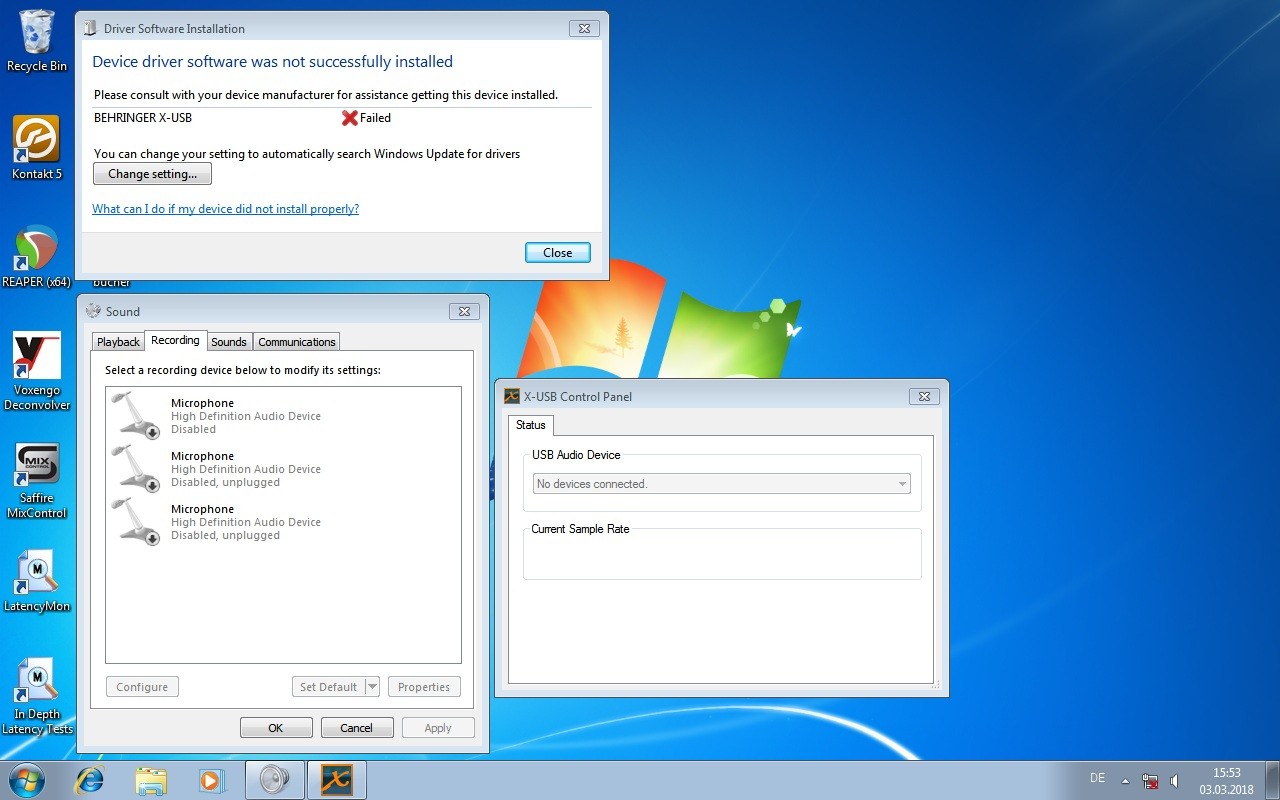Select the Sounds tab
Viewport: 1280px width, 800px height.
tap(228, 342)
